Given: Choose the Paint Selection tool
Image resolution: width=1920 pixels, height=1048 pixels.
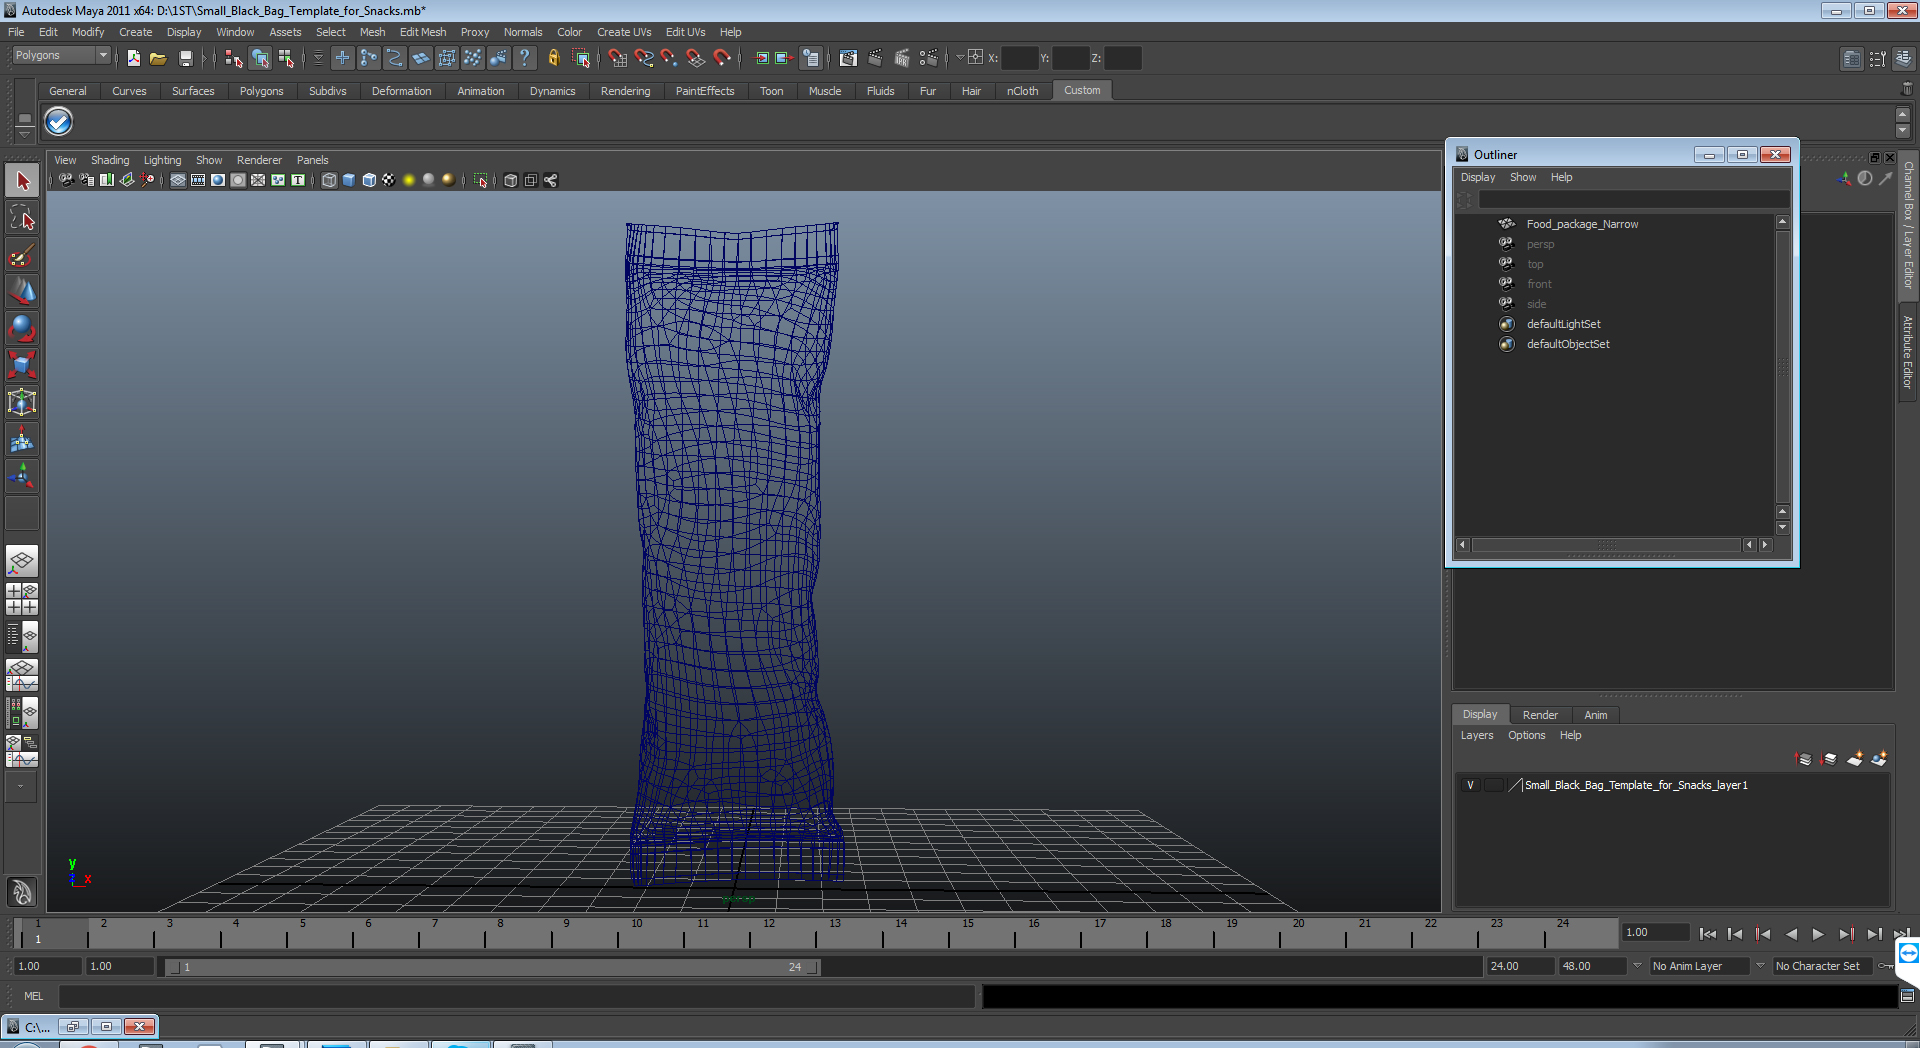Looking at the screenshot, I should (x=22, y=255).
